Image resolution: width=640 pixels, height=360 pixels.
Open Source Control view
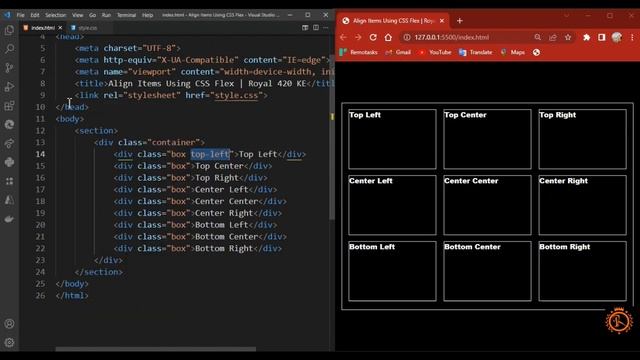[9, 68]
